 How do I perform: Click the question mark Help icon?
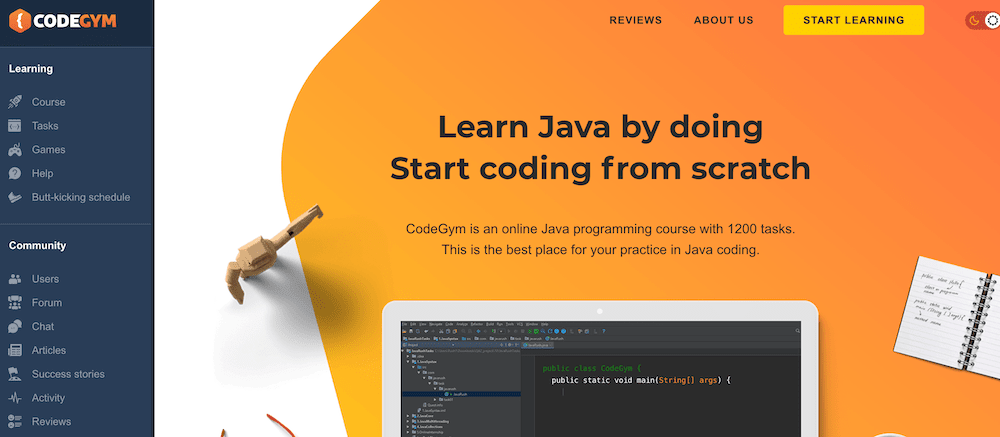coord(15,174)
